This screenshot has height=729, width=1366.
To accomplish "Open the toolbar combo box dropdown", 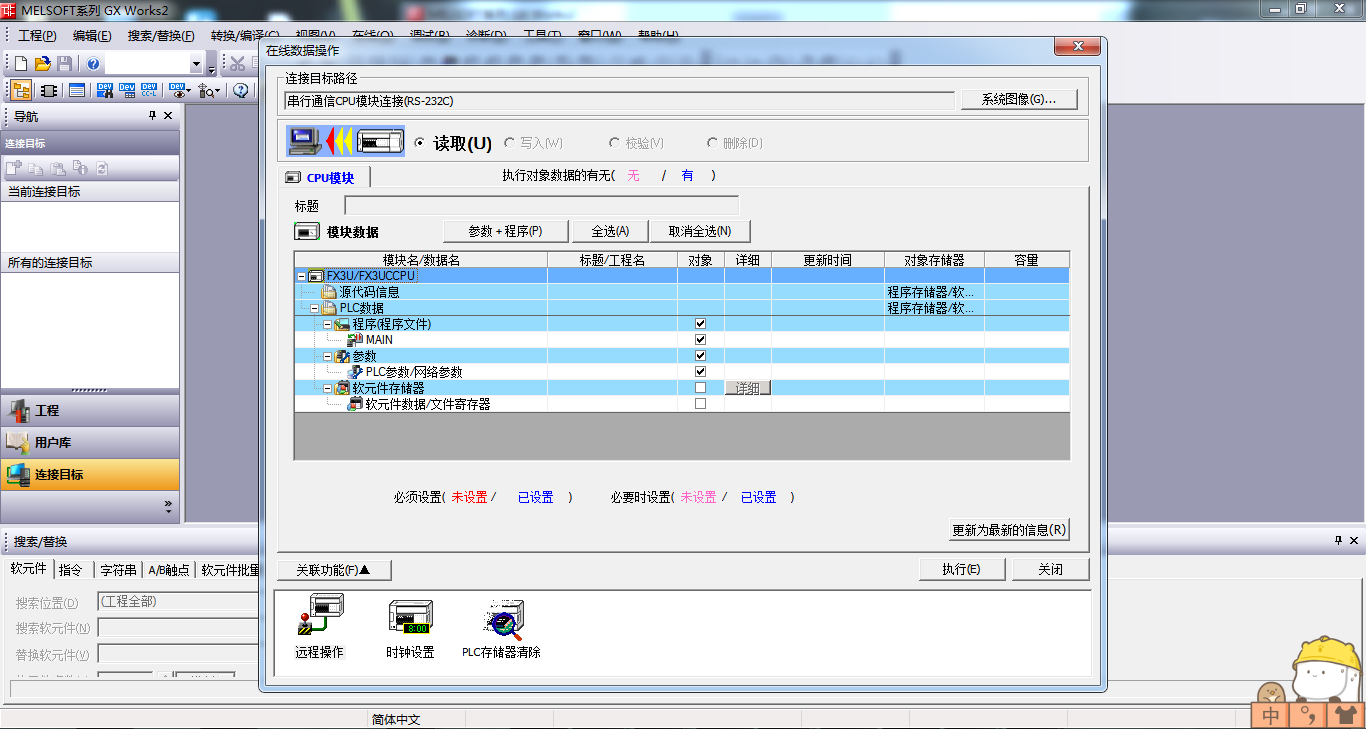I will tap(196, 64).
